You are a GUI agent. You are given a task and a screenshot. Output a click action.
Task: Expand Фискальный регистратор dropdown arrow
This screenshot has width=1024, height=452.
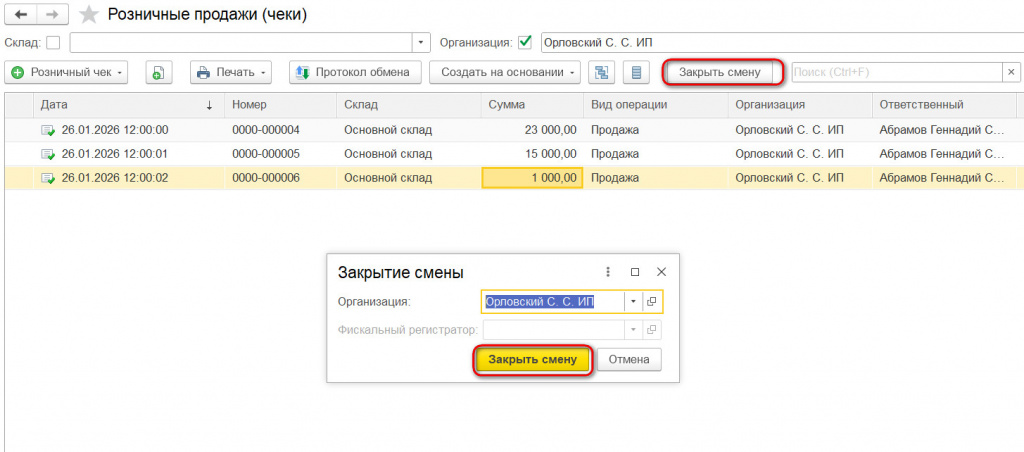pos(633,330)
